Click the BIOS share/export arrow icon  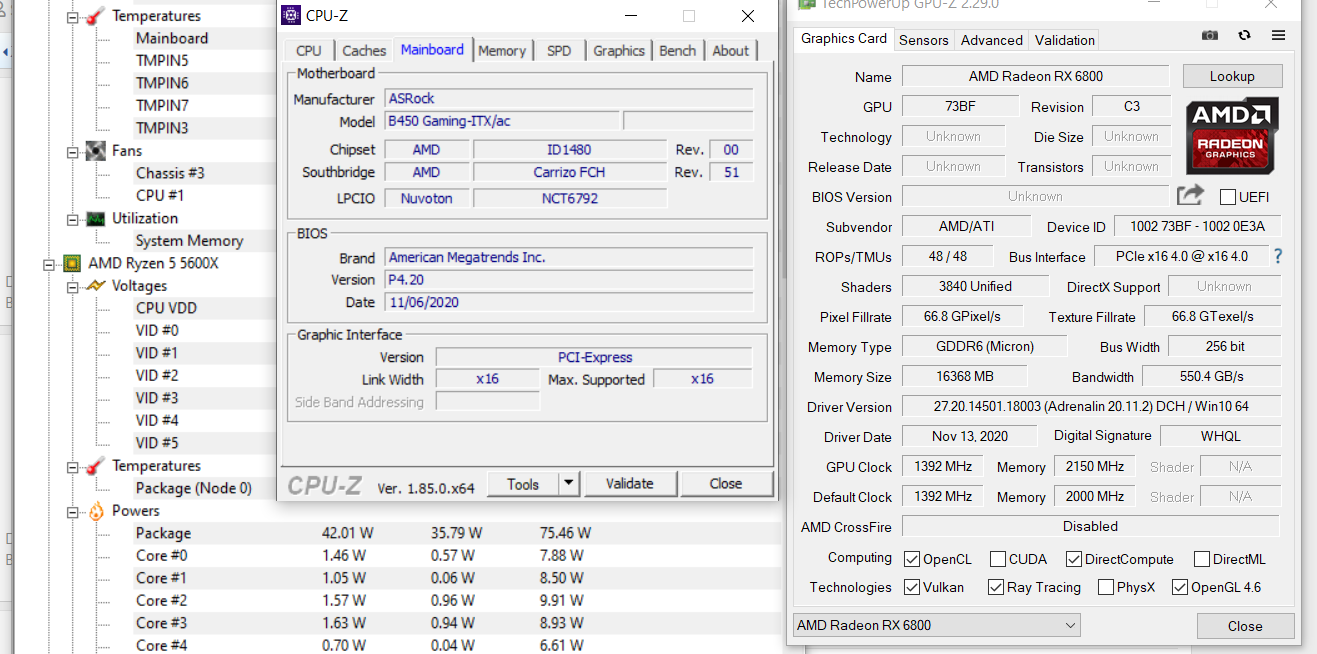(x=1190, y=196)
